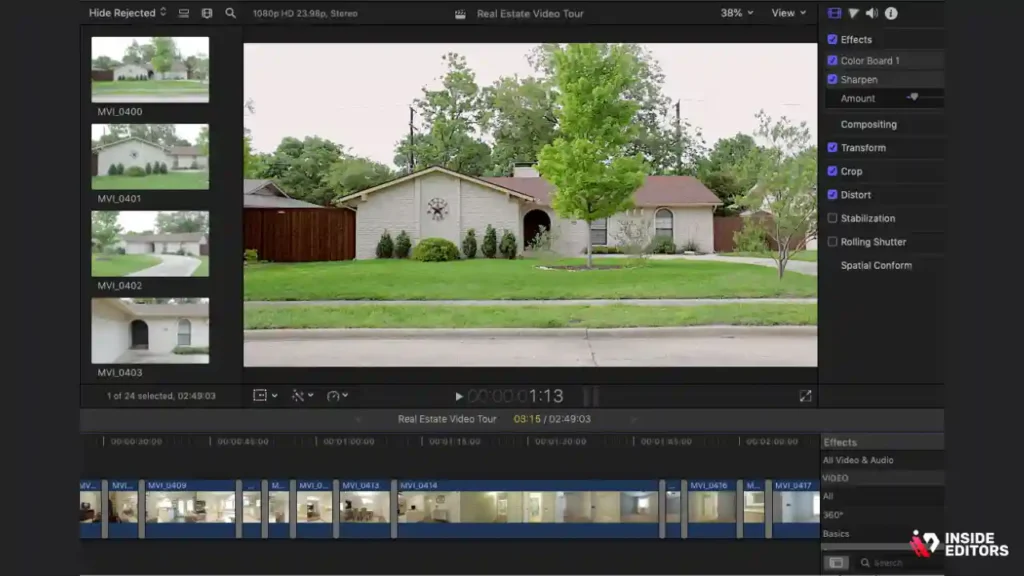Open the 38% zoom dropdown

tap(737, 13)
